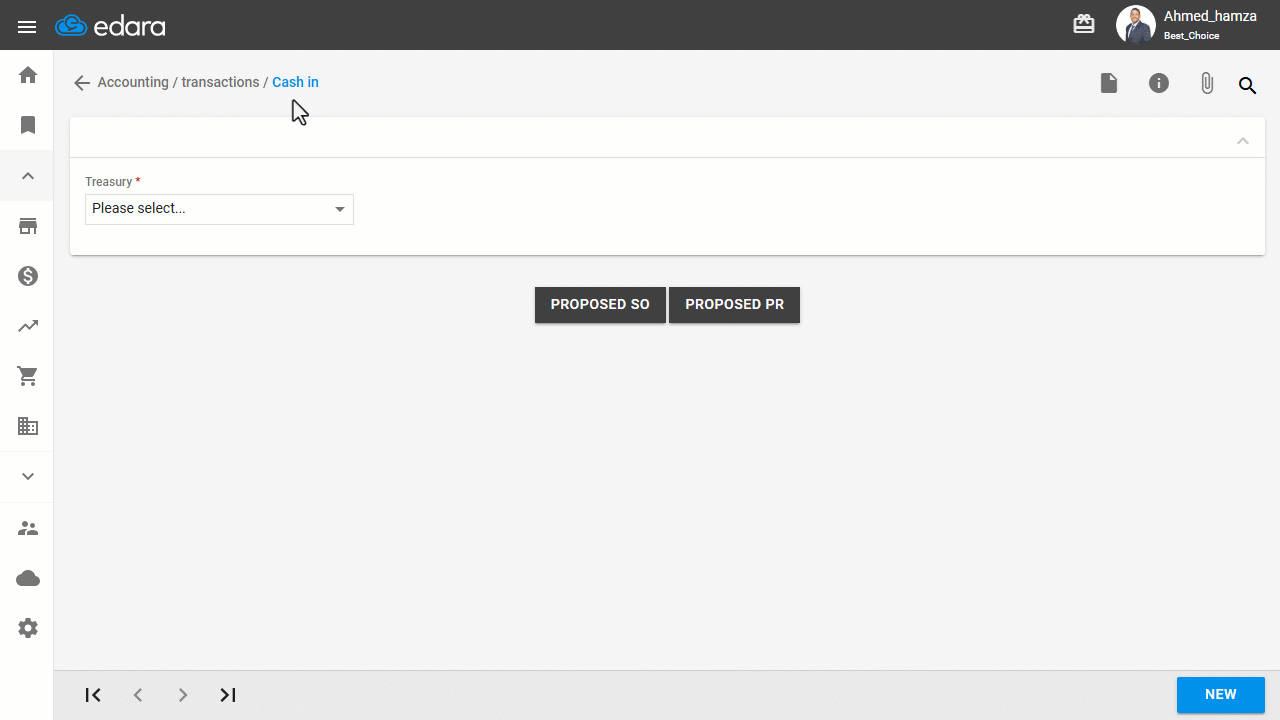Click the transactions breadcrumb
Screen dimensions: 1280x720
click(220, 82)
